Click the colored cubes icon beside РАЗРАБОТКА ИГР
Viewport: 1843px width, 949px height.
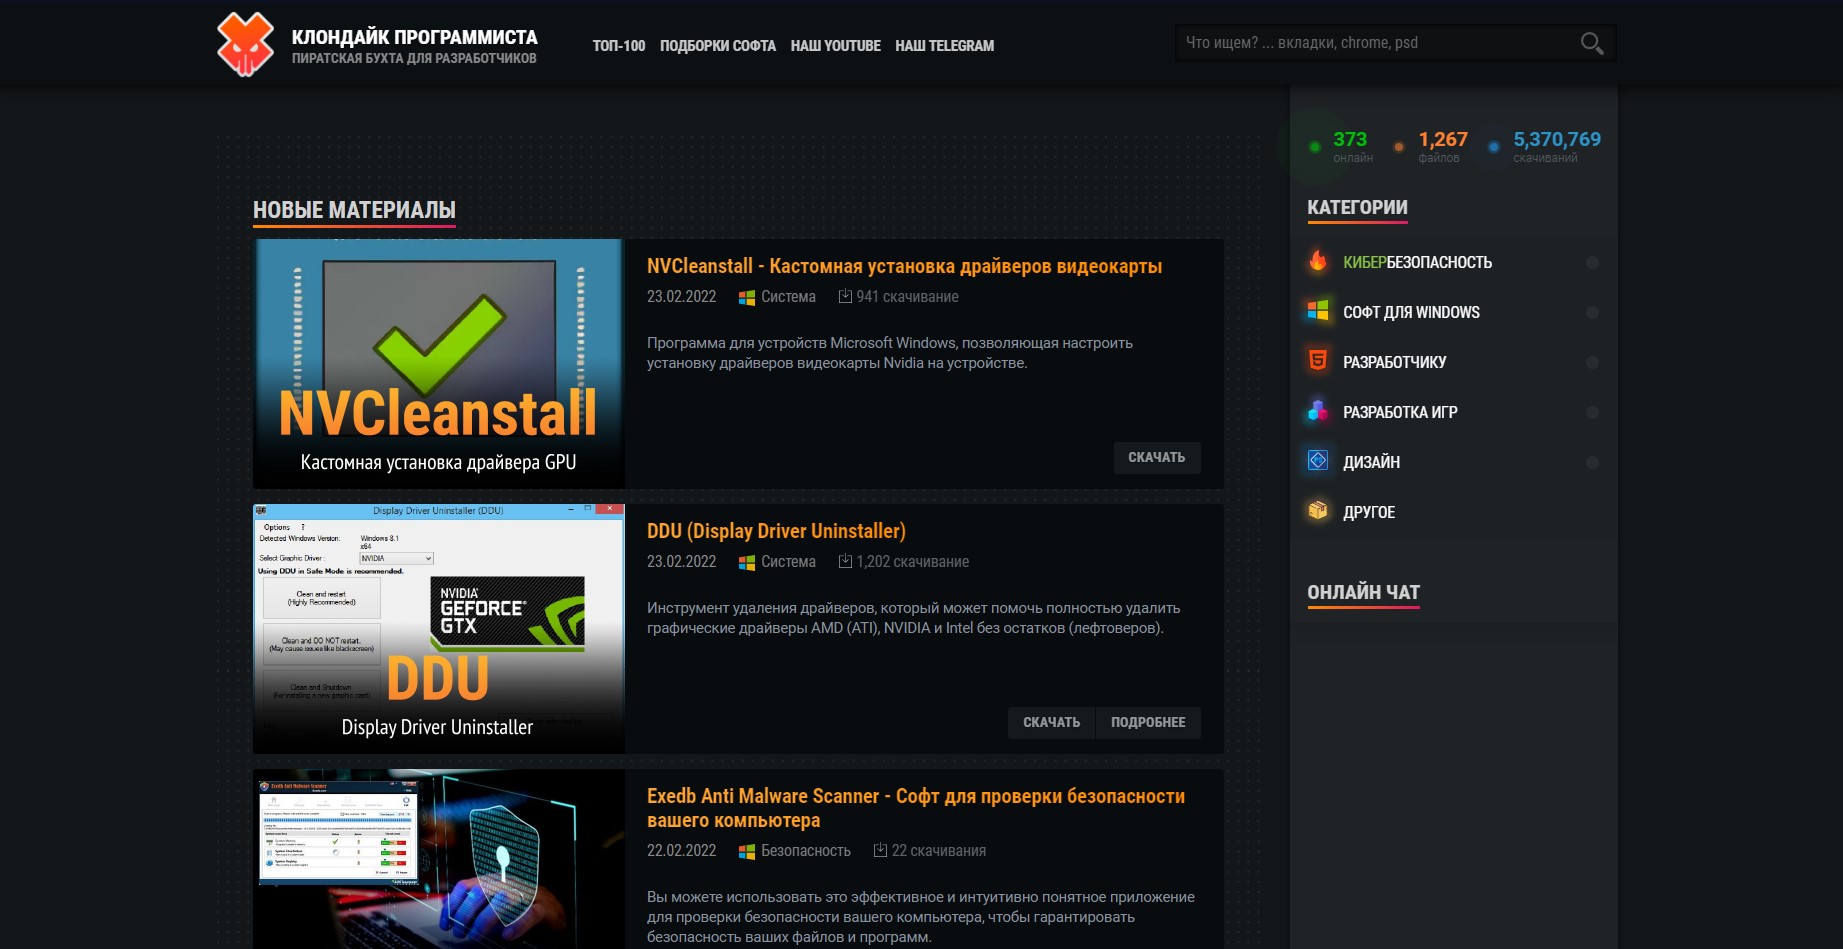pyautogui.click(x=1318, y=411)
